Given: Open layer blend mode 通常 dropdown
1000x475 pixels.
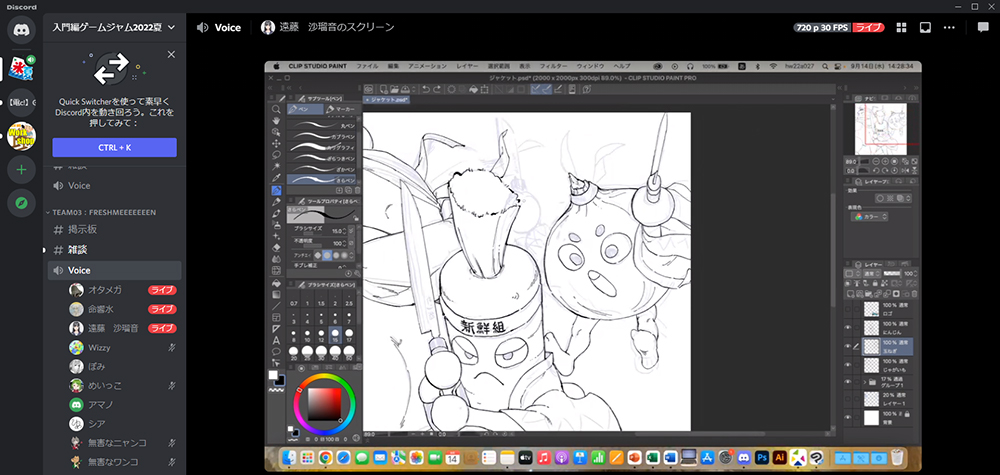Looking at the screenshot, I should (x=870, y=273).
